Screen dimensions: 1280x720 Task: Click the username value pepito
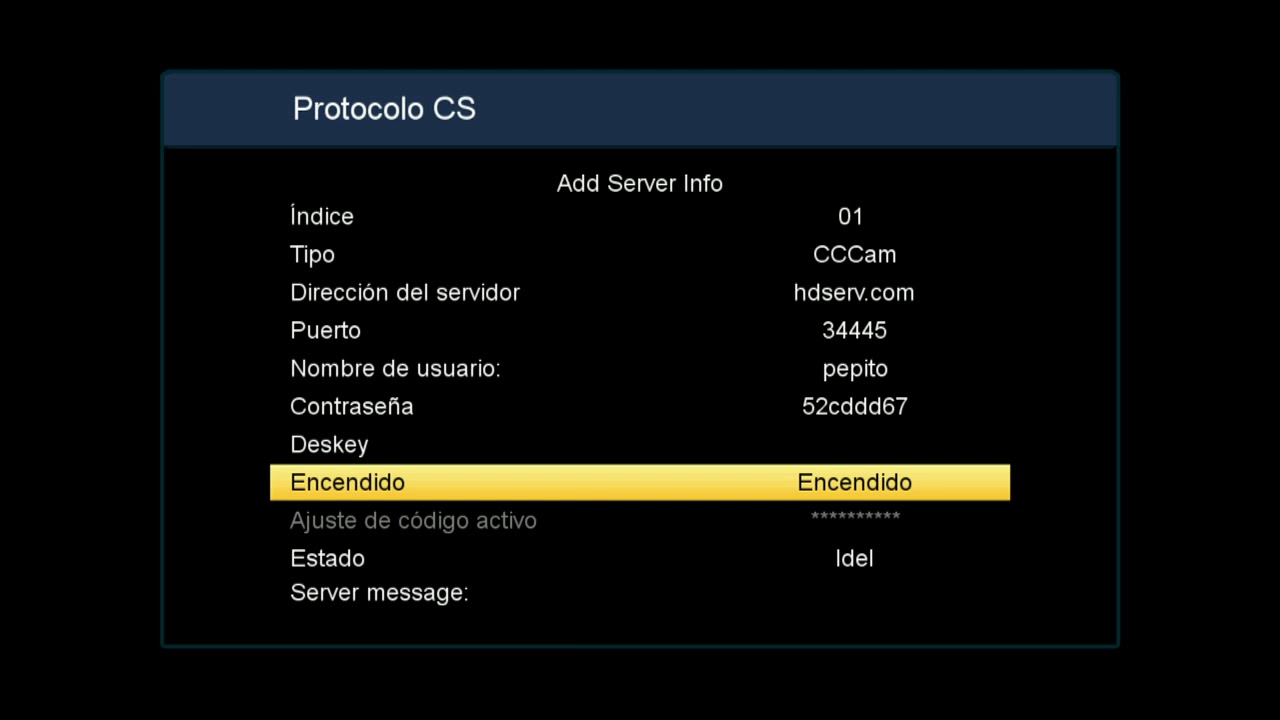coord(854,369)
